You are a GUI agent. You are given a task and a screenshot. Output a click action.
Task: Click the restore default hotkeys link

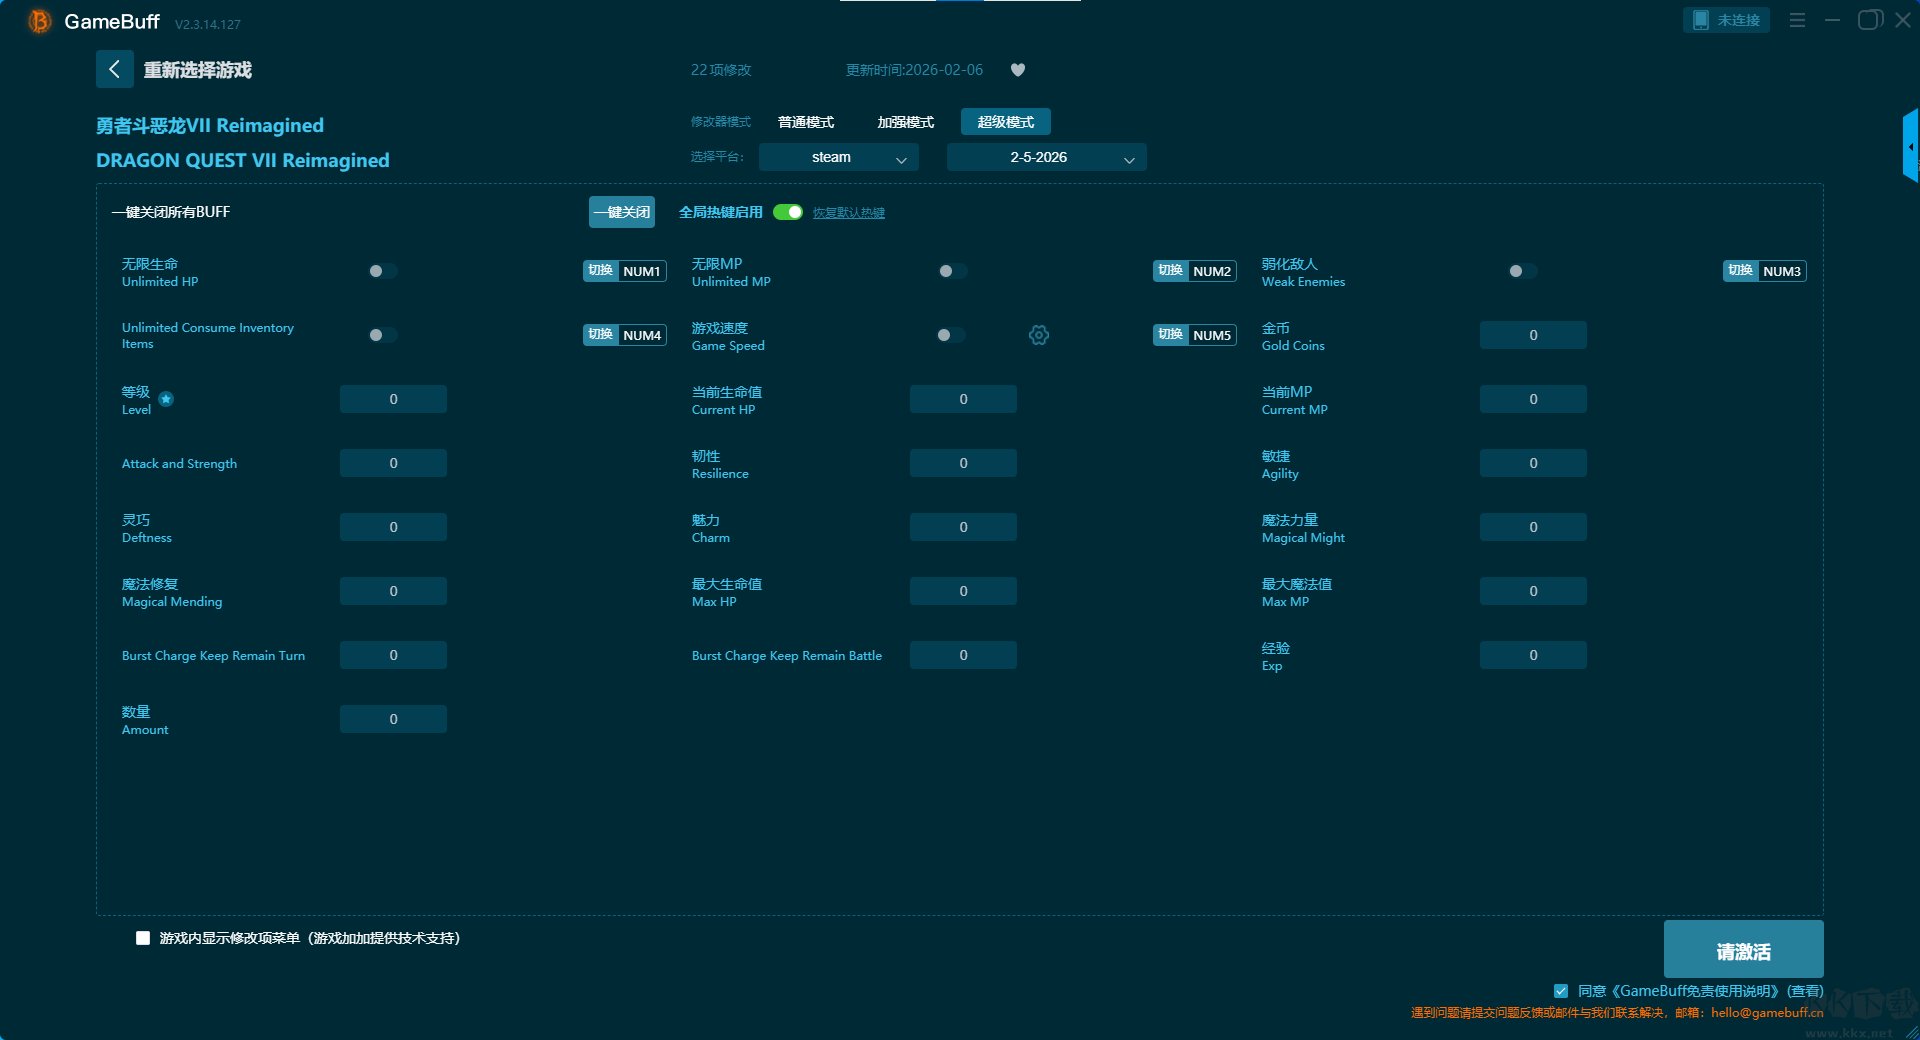pos(848,213)
